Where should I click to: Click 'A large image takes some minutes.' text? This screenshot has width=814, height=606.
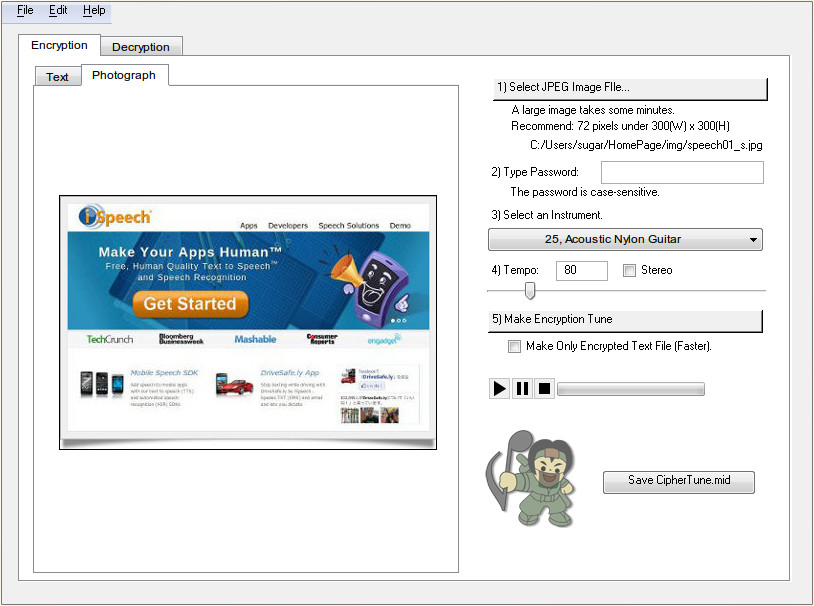pos(592,110)
